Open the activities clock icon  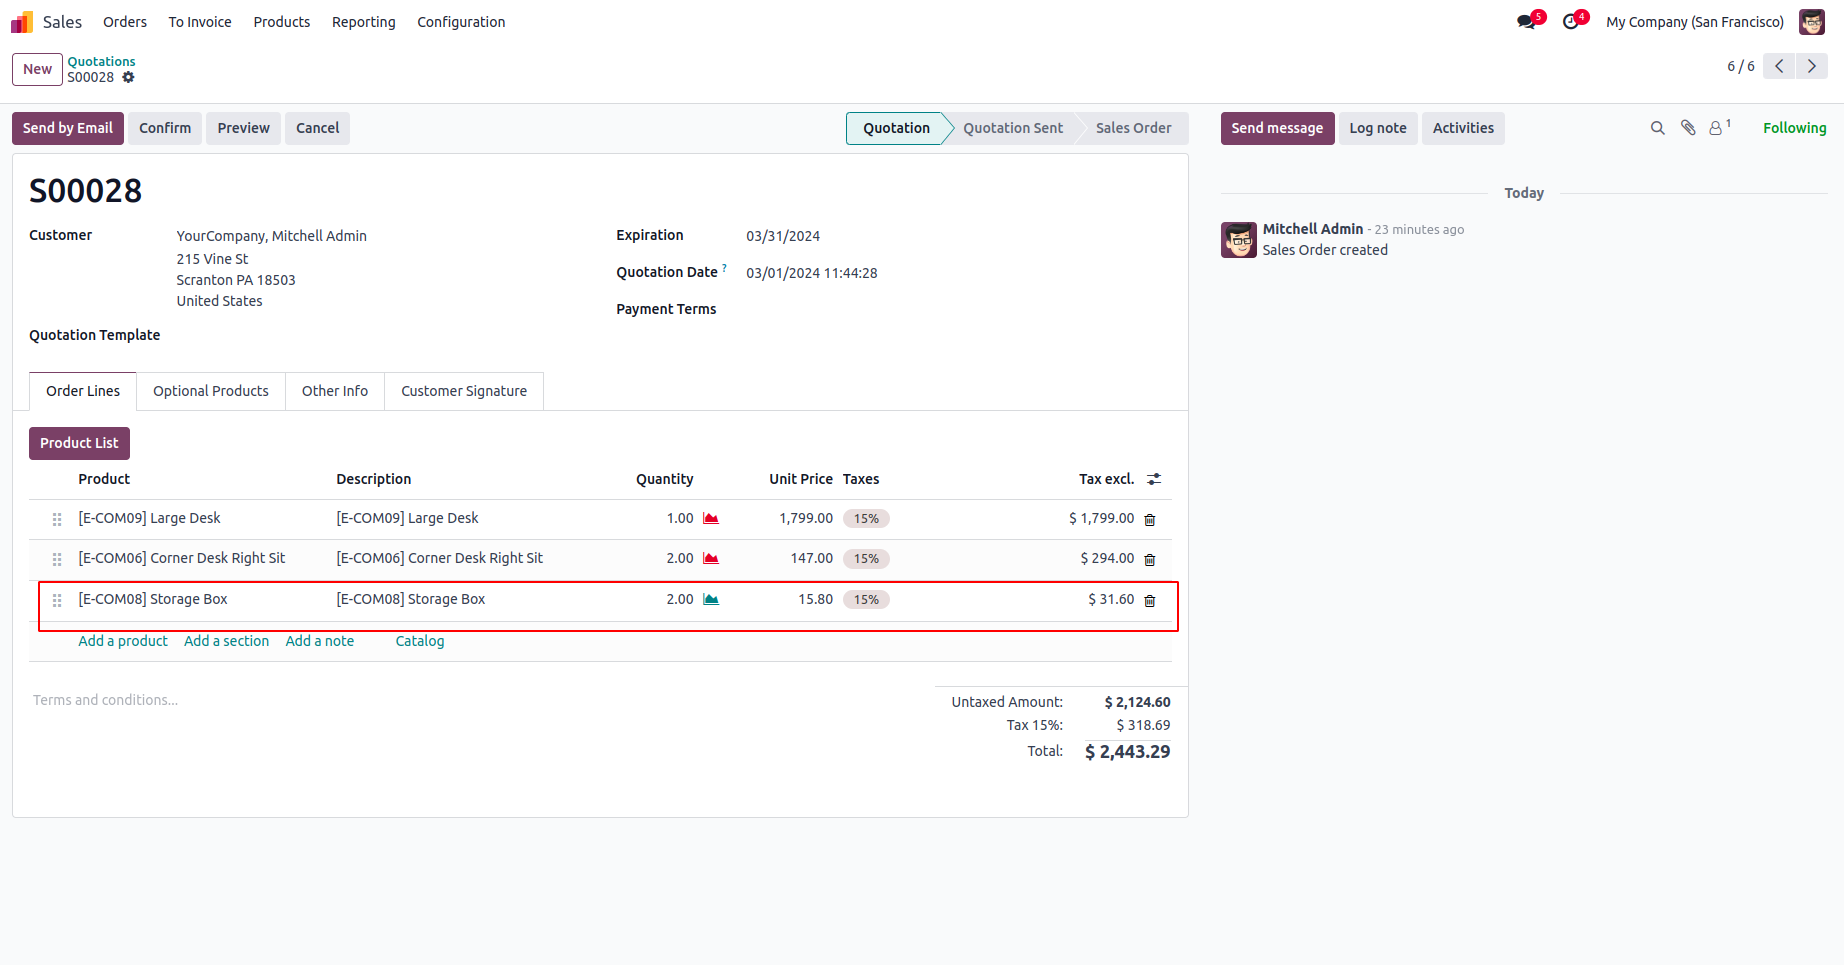pos(1571,22)
